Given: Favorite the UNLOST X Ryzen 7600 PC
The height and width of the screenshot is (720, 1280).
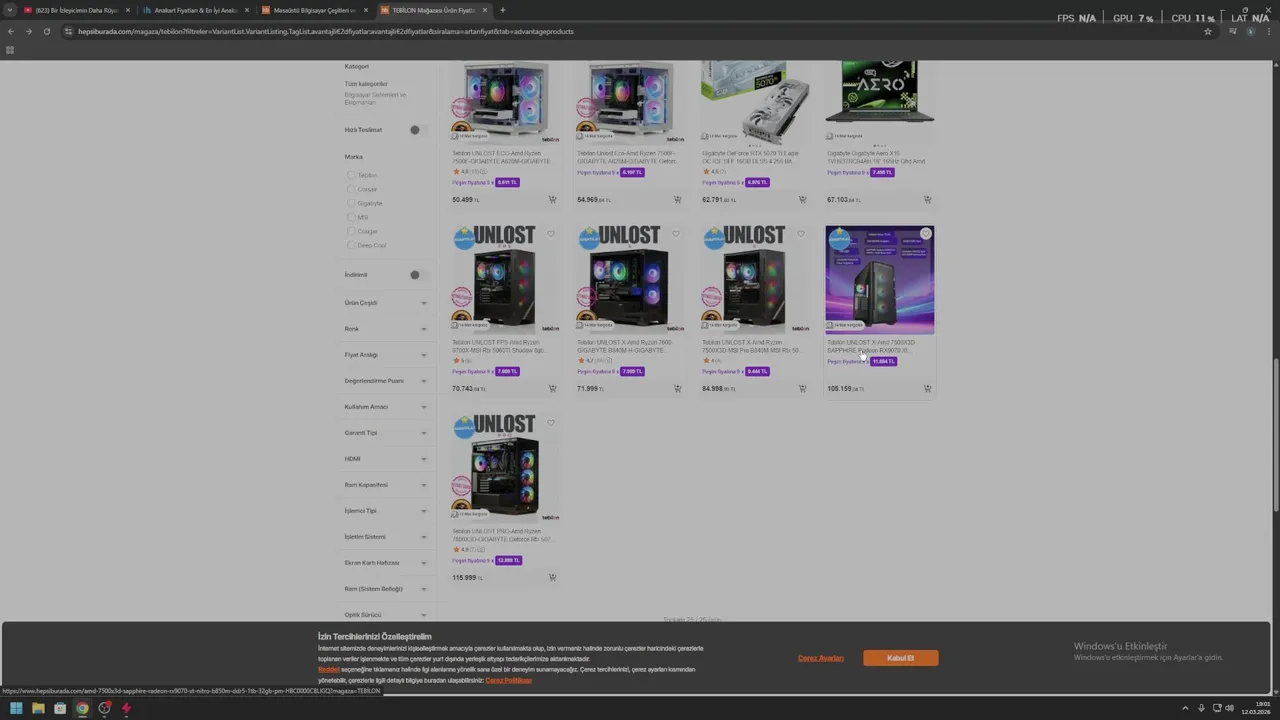Looking at the screenshot, I should [x=676, y=234].
